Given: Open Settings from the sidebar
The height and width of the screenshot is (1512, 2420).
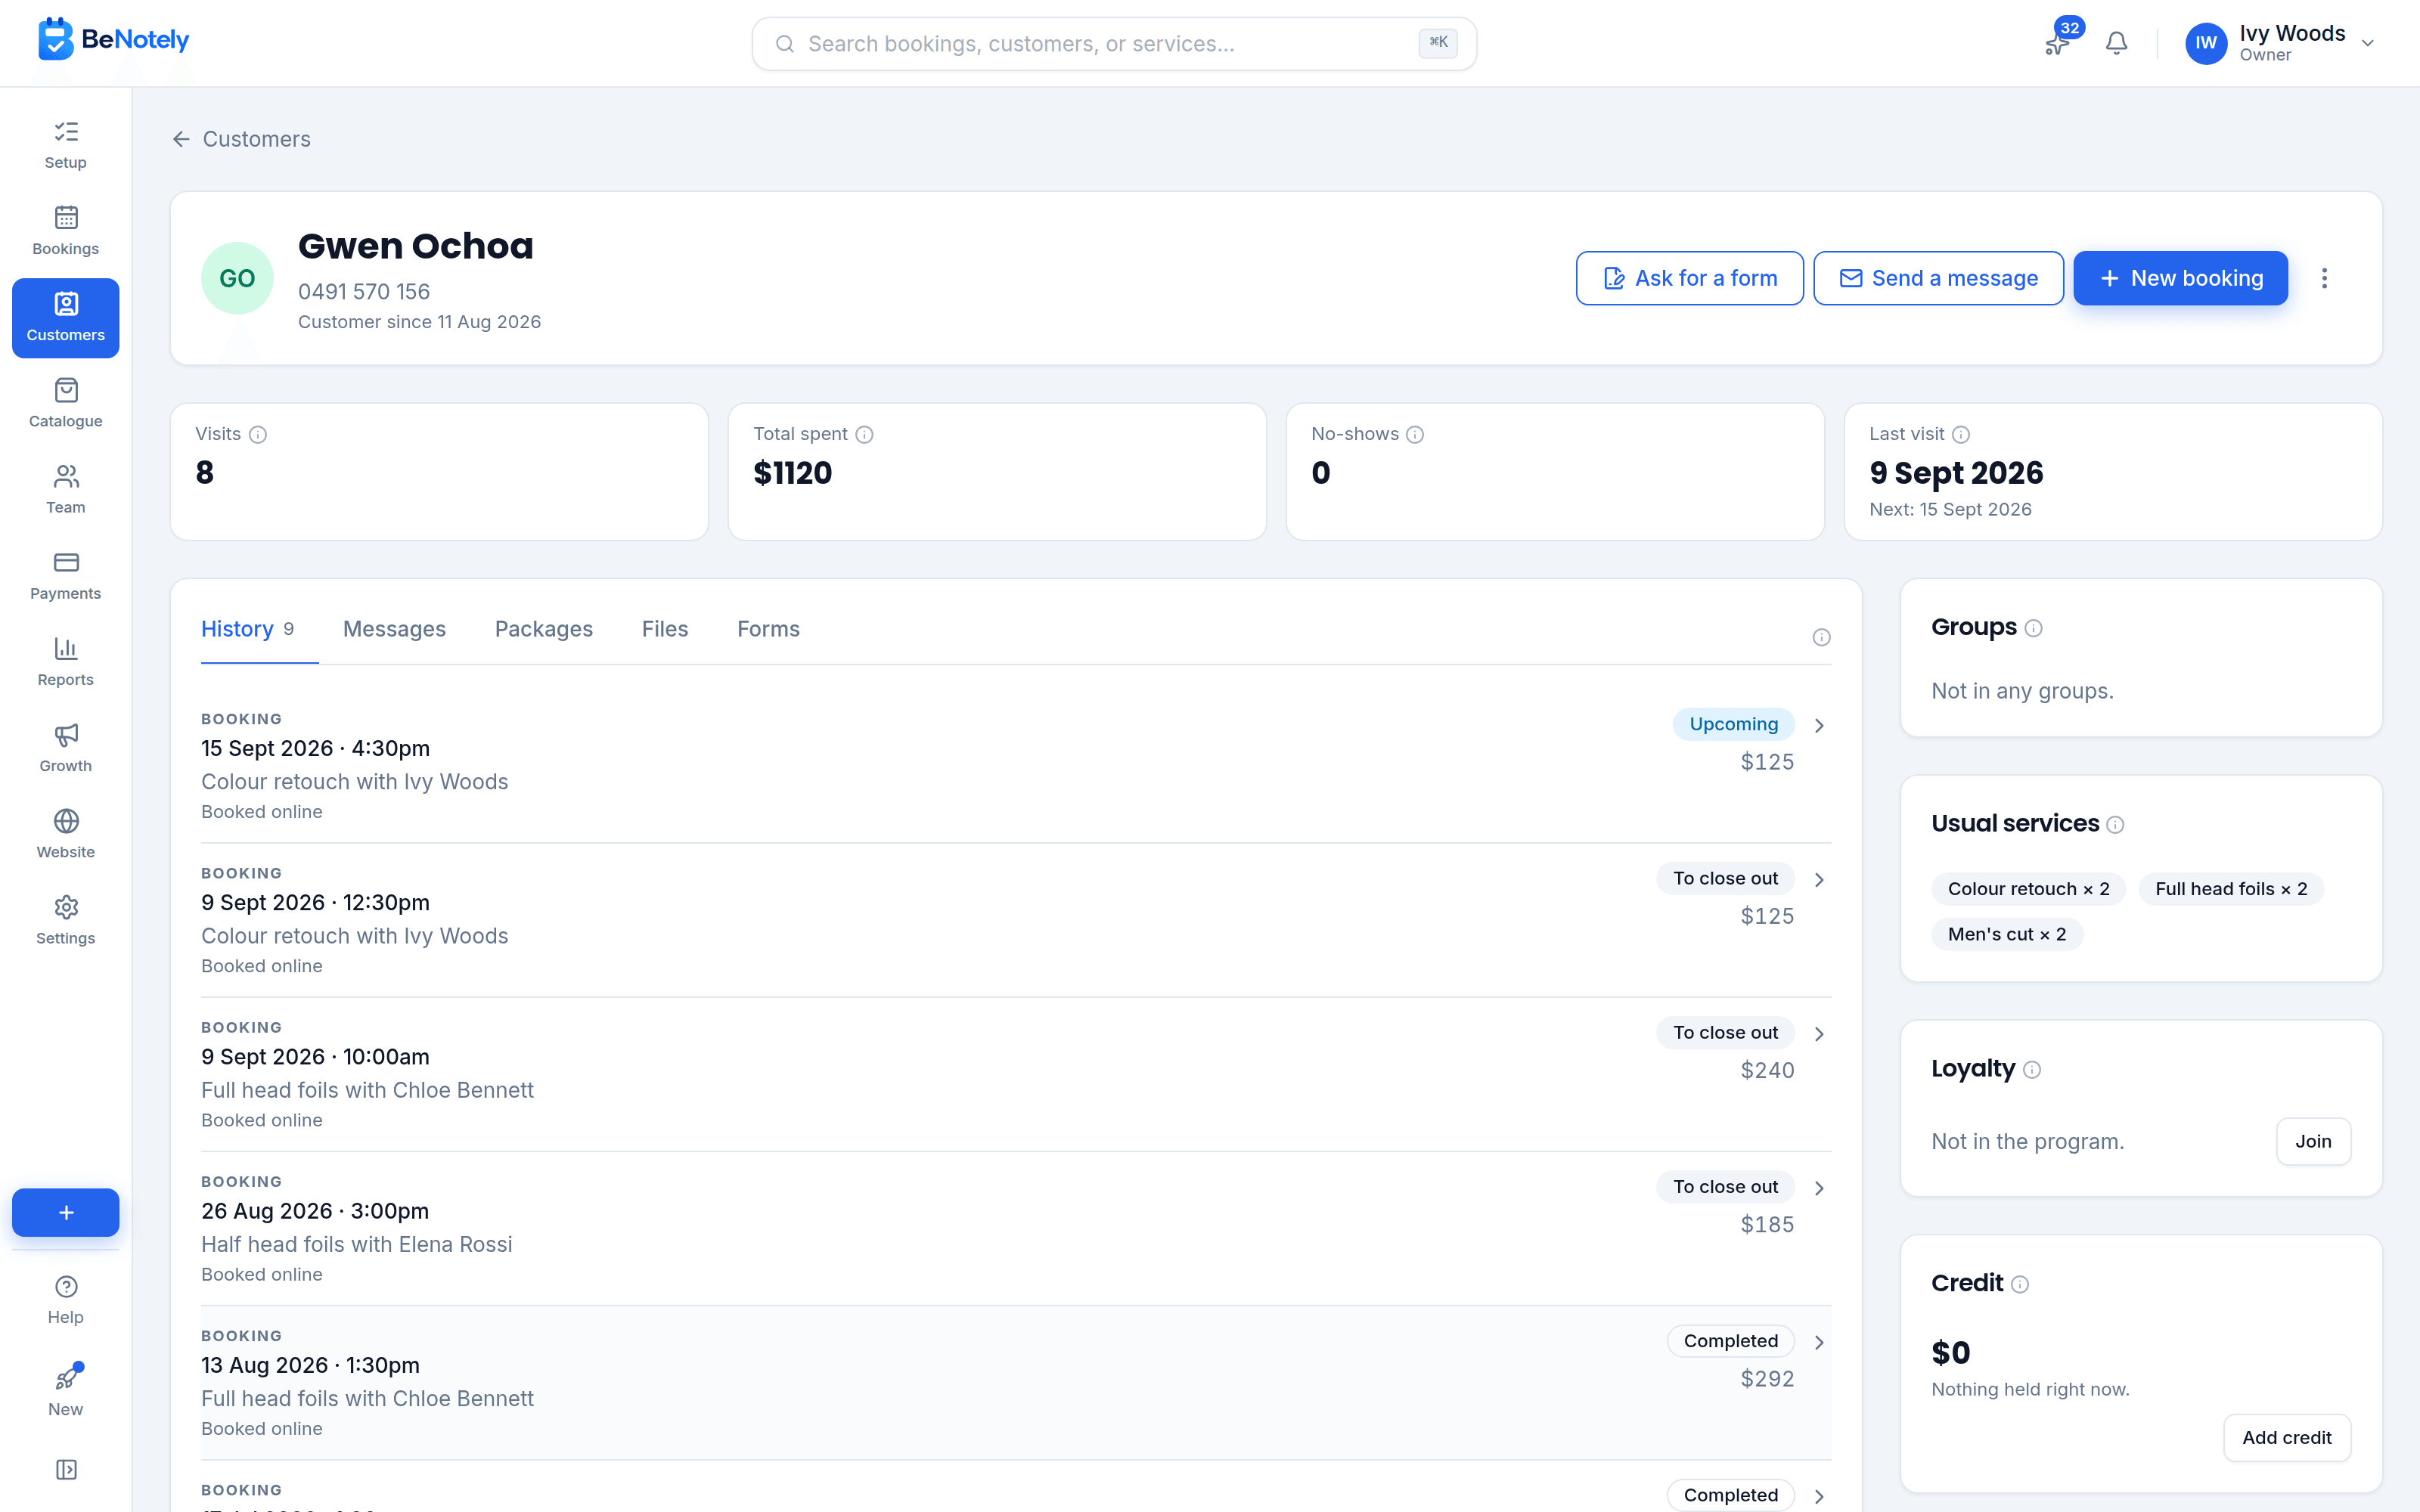Looking at the screenshot, I should pyautogui.click(x=65, y=920).
